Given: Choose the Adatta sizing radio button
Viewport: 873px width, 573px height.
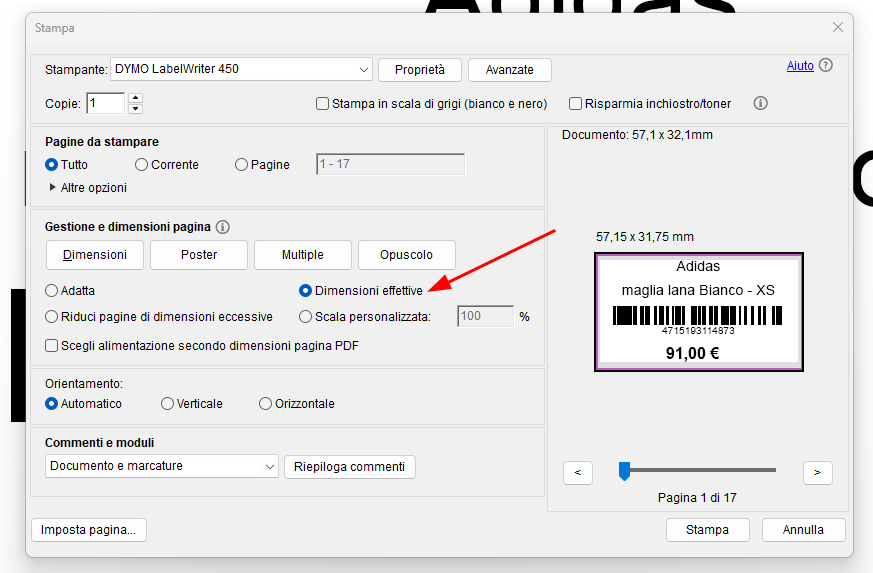Looking at the screenshot, I should coord(52,291).
